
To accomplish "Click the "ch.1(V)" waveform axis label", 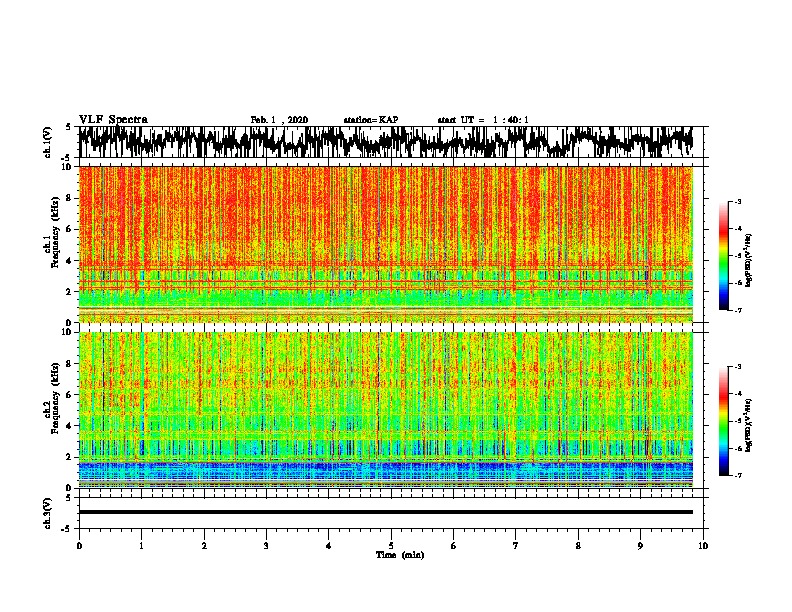I will point(48,142).
